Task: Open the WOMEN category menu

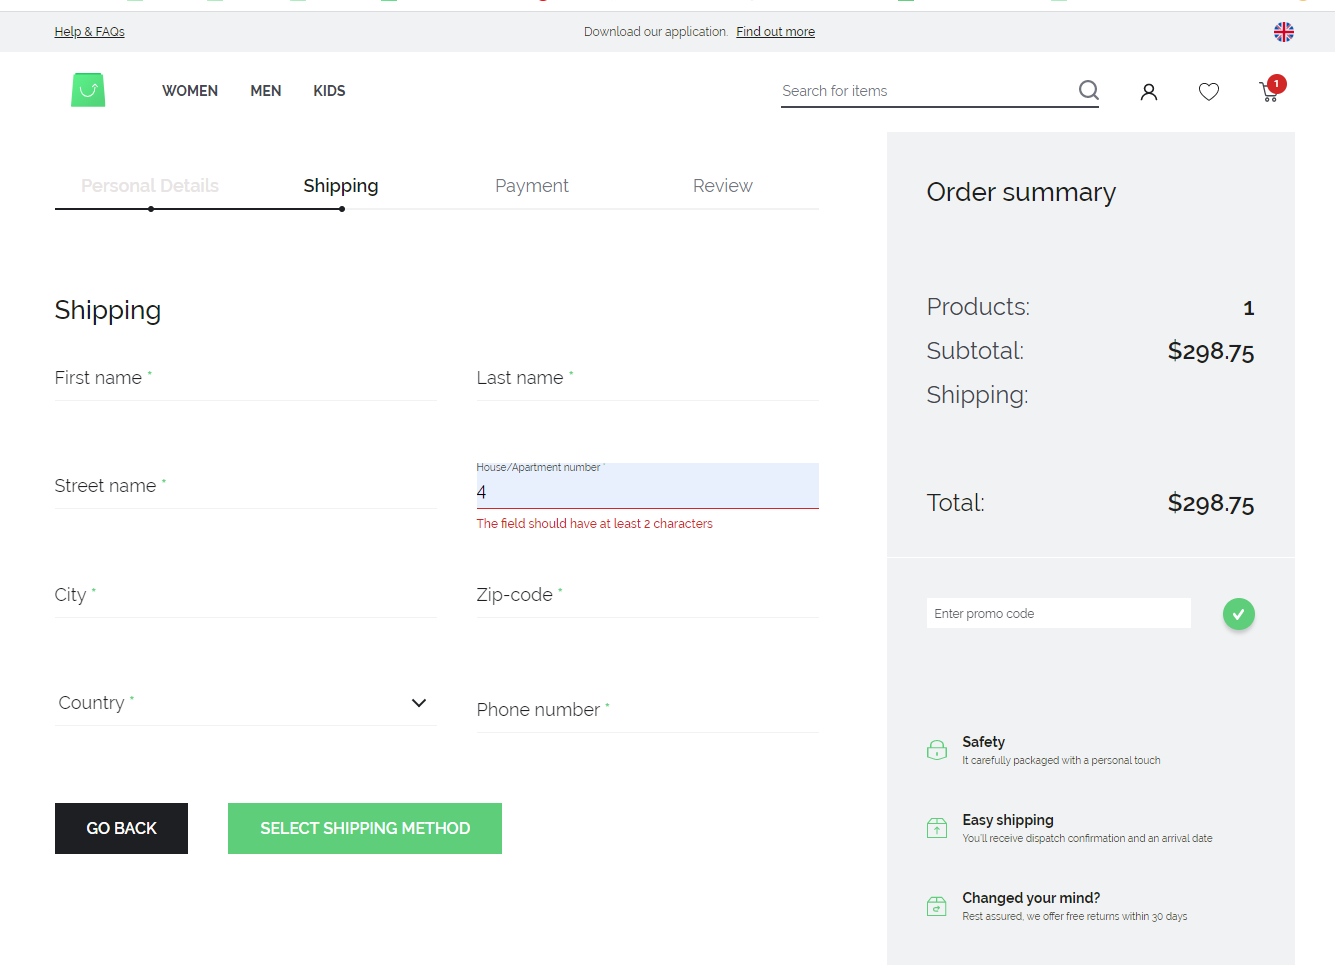Action: (190, 90)
